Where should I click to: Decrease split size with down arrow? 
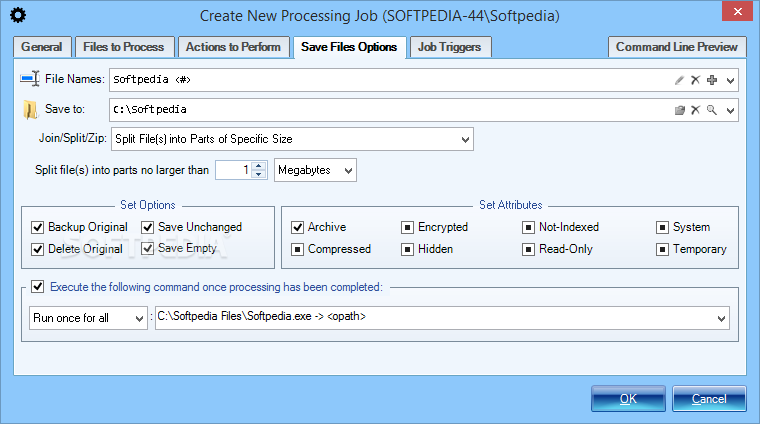click(x=259, y=174)
